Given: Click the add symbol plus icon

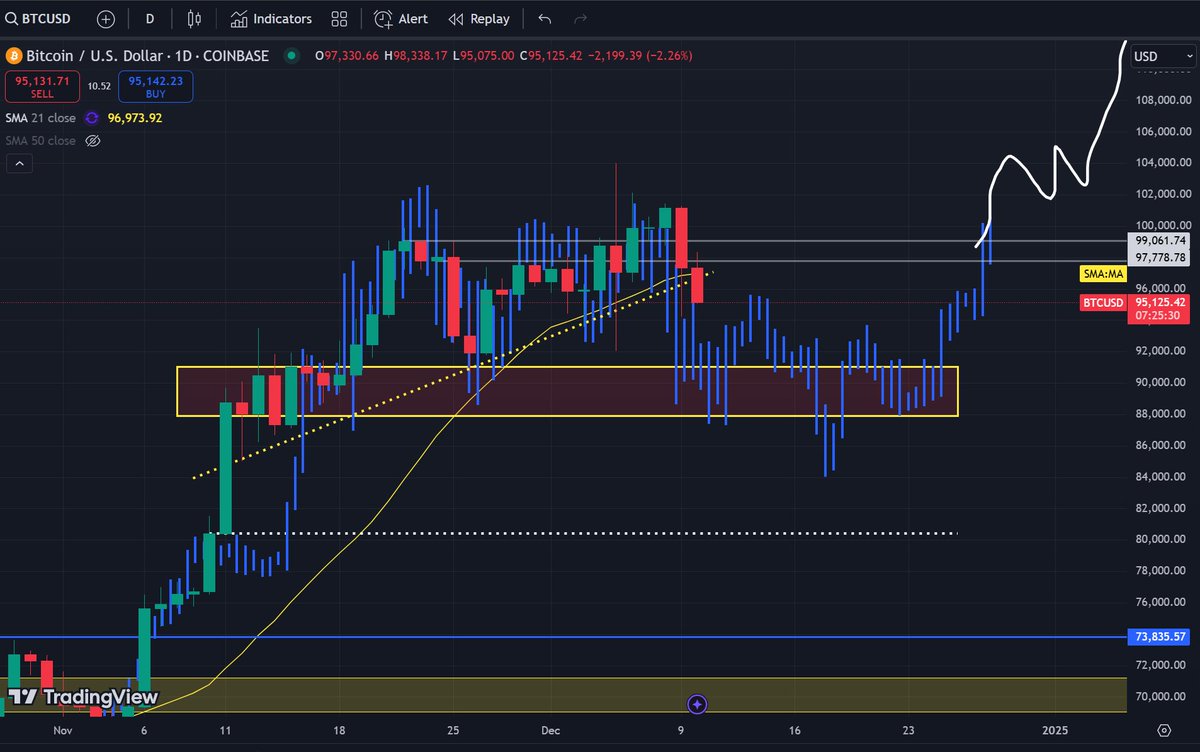Looking at the screenshot, I should [x=106, y=19].
